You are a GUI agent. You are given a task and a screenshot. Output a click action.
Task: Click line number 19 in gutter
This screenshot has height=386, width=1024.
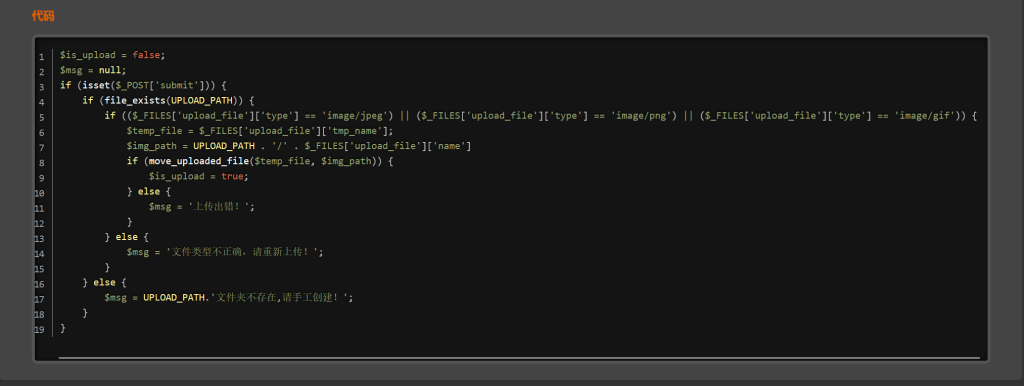click(40, 329)
